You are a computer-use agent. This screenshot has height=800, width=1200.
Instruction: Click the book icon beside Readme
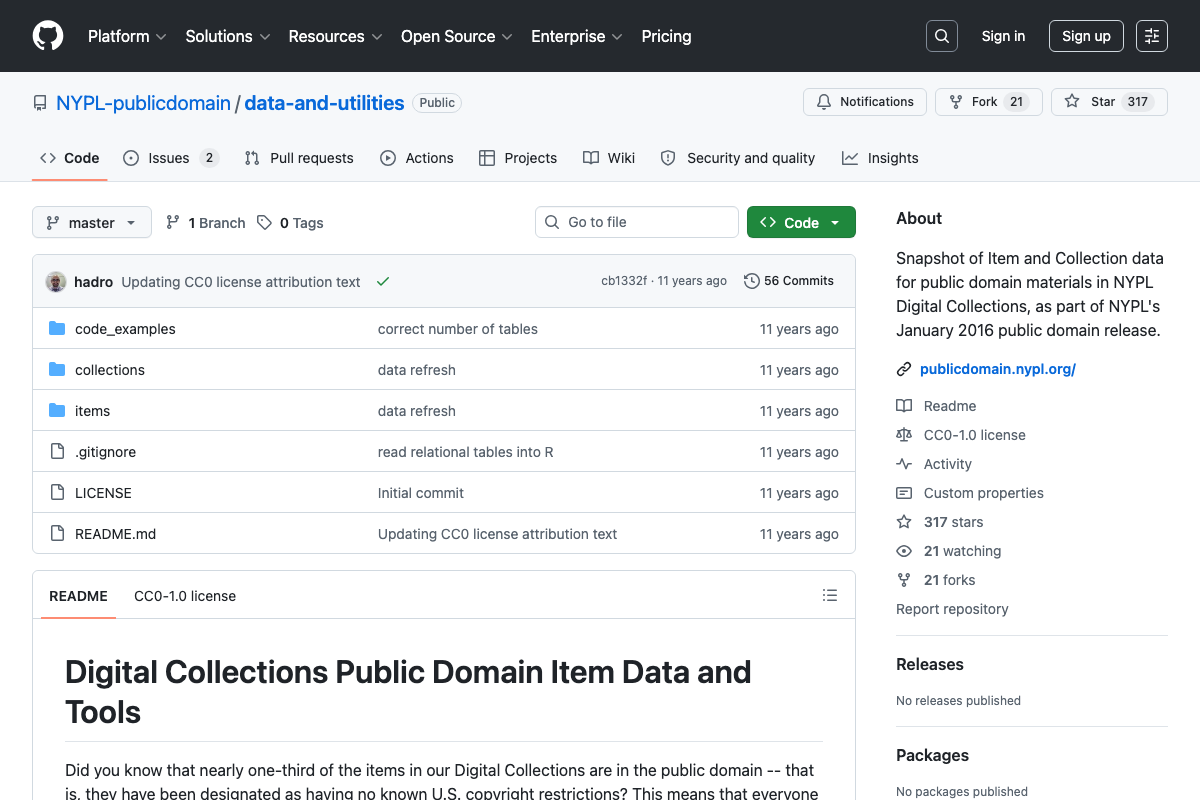(x=904, y=406)
